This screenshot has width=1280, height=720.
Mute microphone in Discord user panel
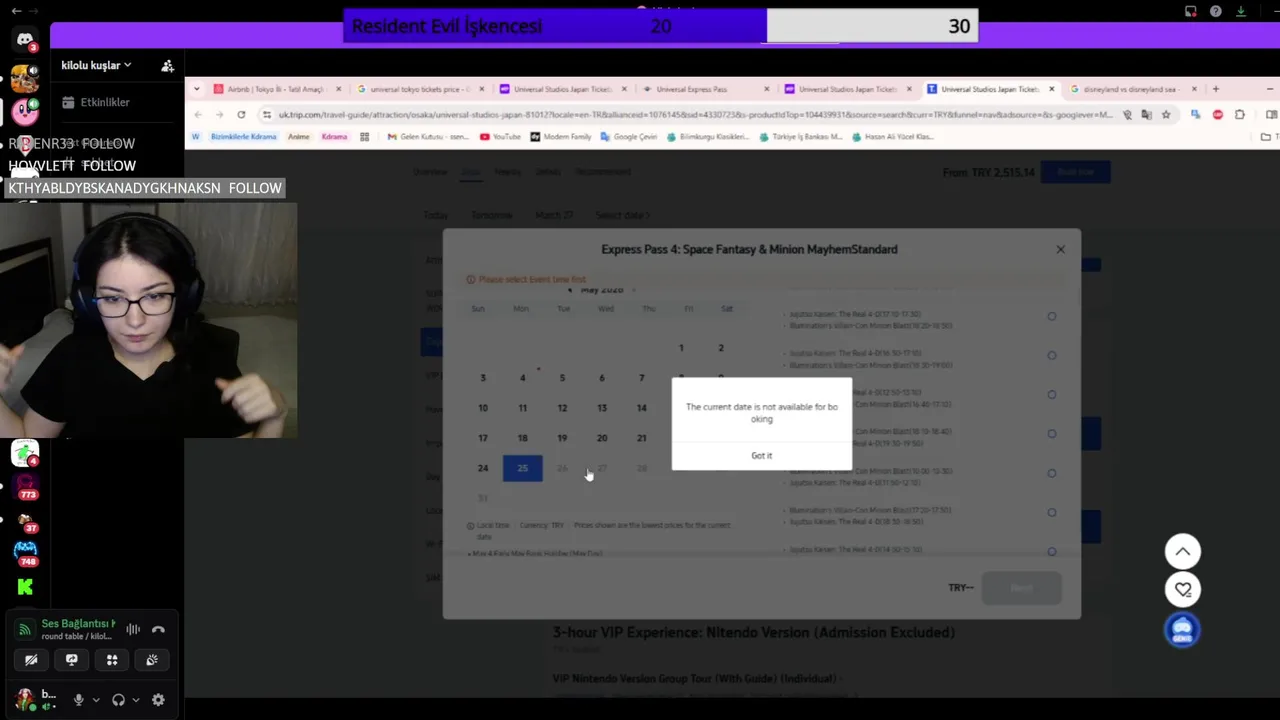coord(78,700)
